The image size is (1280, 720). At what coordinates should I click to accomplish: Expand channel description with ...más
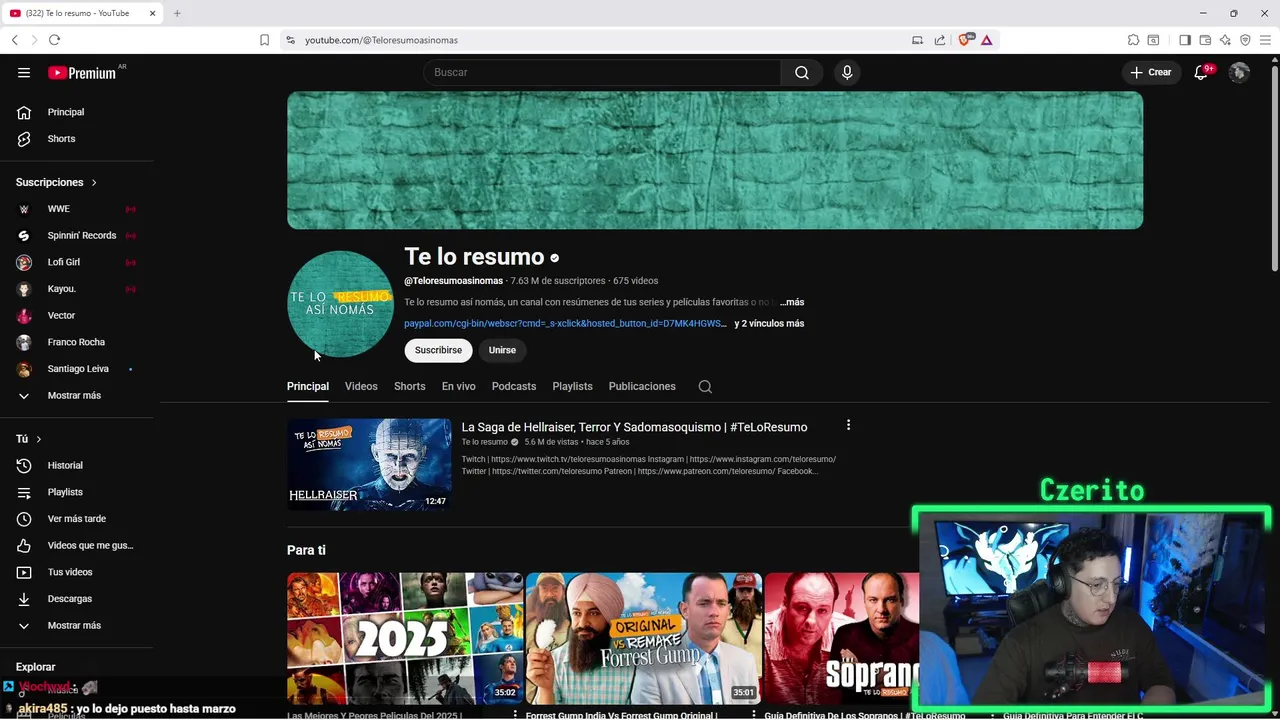pos(792,302)
